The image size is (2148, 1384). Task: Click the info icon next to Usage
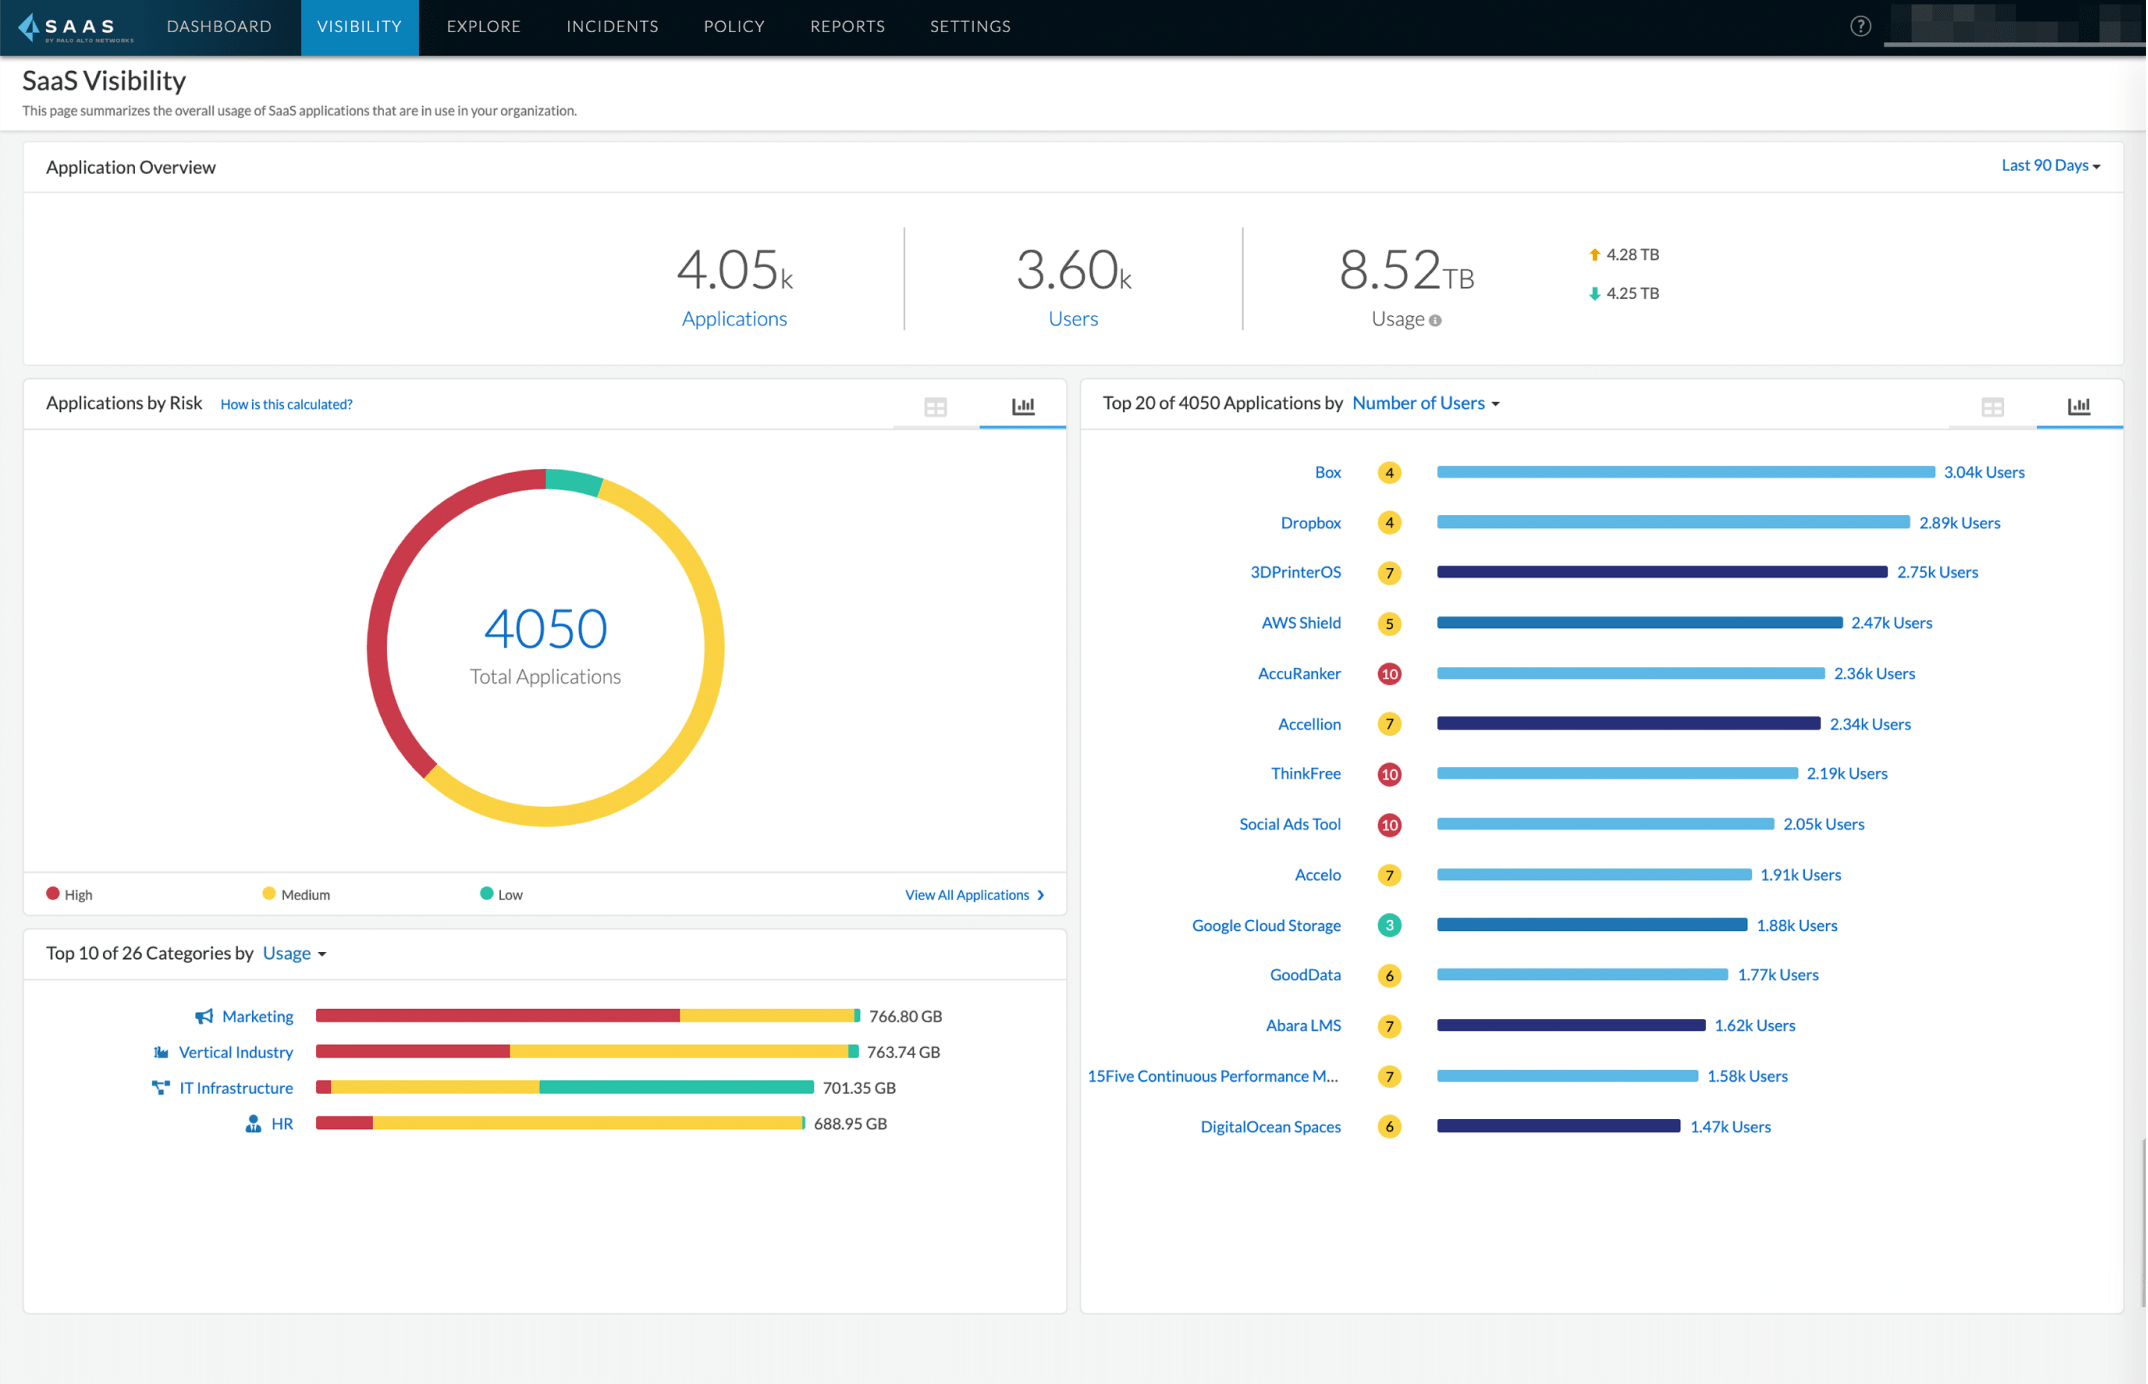(x=1436, y=320)
